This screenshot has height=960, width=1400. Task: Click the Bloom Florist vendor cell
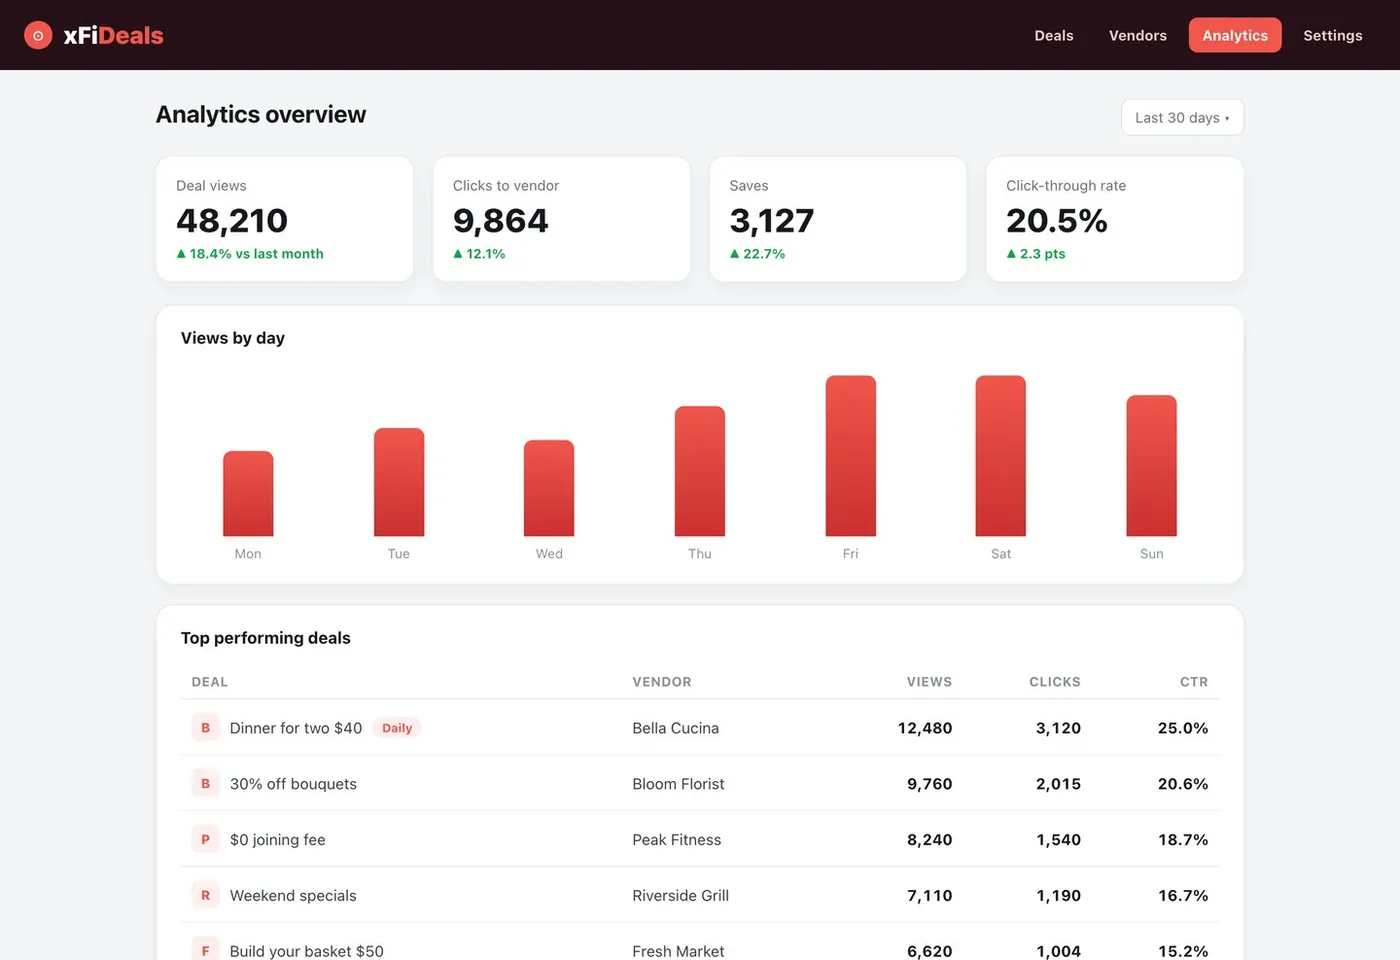tap(678, 784)
